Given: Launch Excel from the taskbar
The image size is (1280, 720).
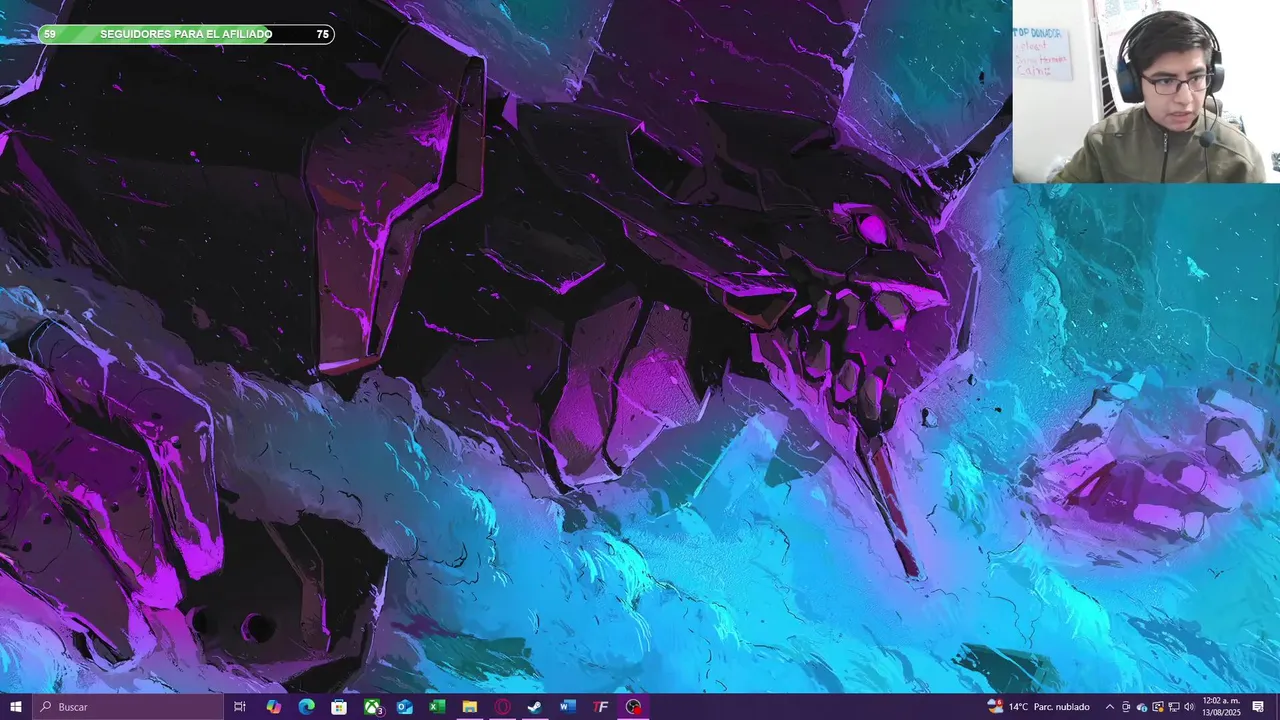Looking at the screenshot, I should point(437,707).
